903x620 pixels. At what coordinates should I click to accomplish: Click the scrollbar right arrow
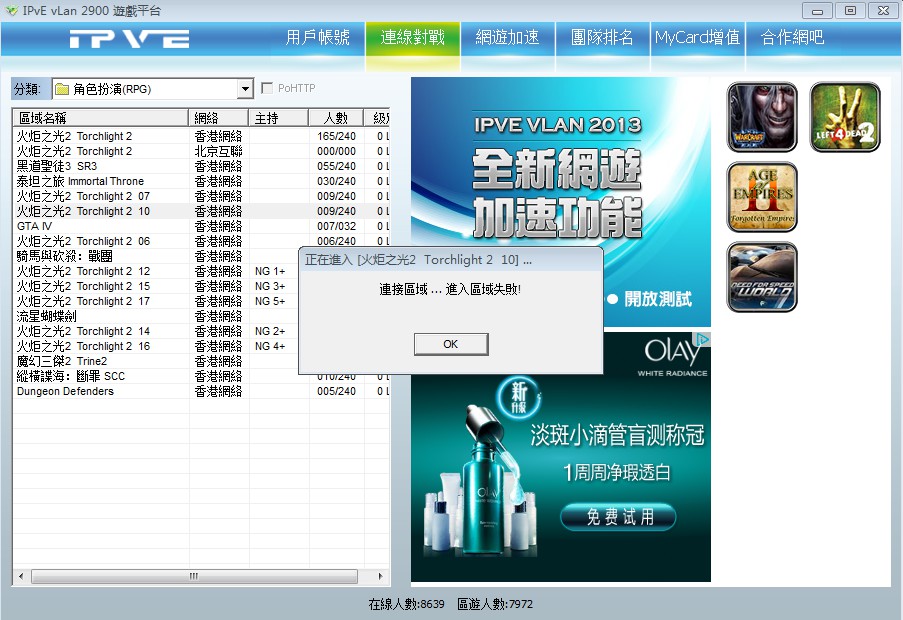[381, 576]
